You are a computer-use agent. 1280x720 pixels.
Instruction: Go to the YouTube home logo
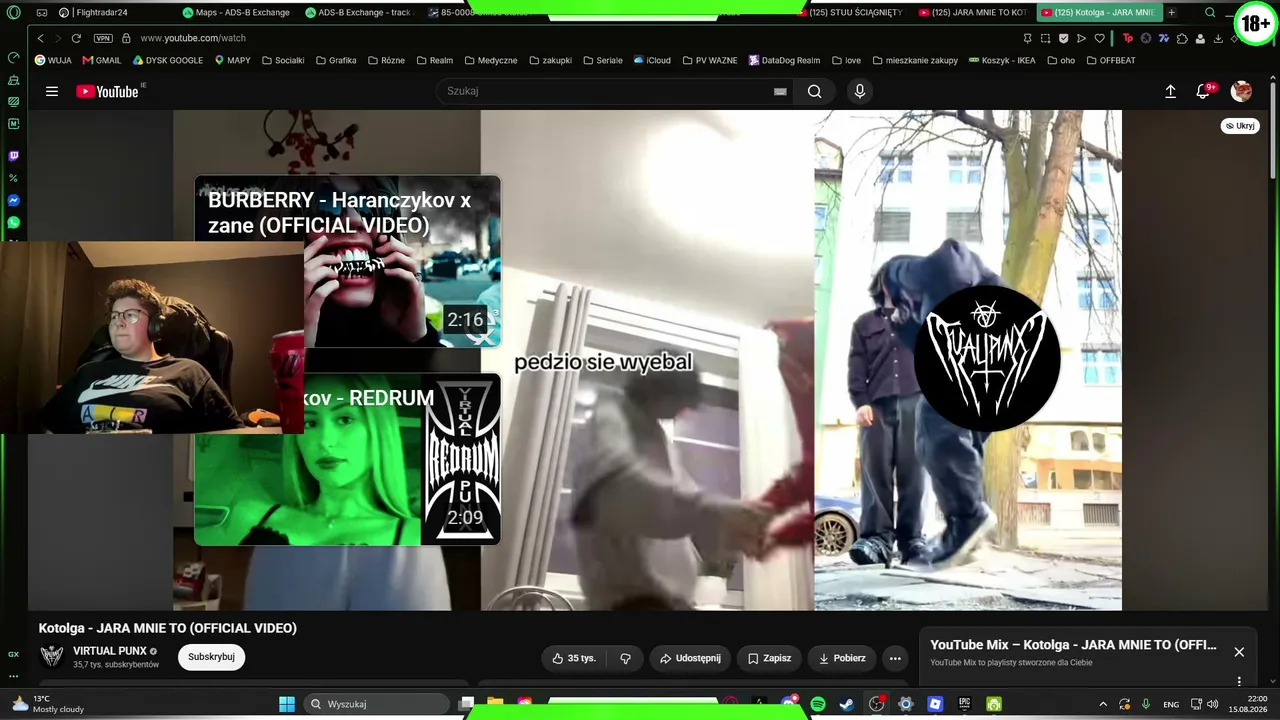[107, 91]
